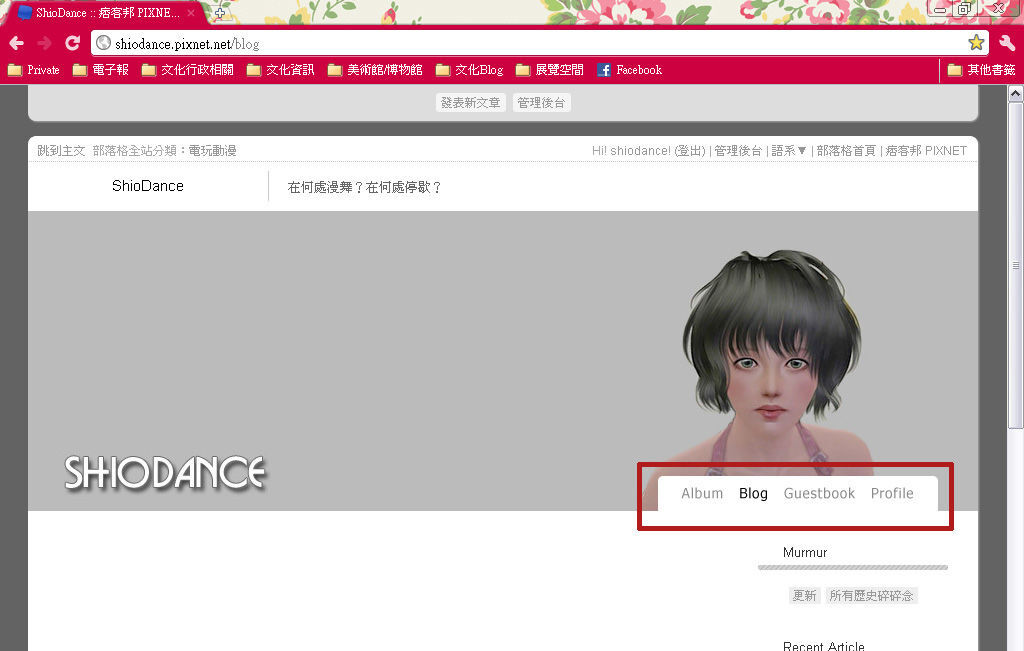Click the vertical scrollbar thumb
This screenshot has width=1024, height=651.
click(1016, 265)
